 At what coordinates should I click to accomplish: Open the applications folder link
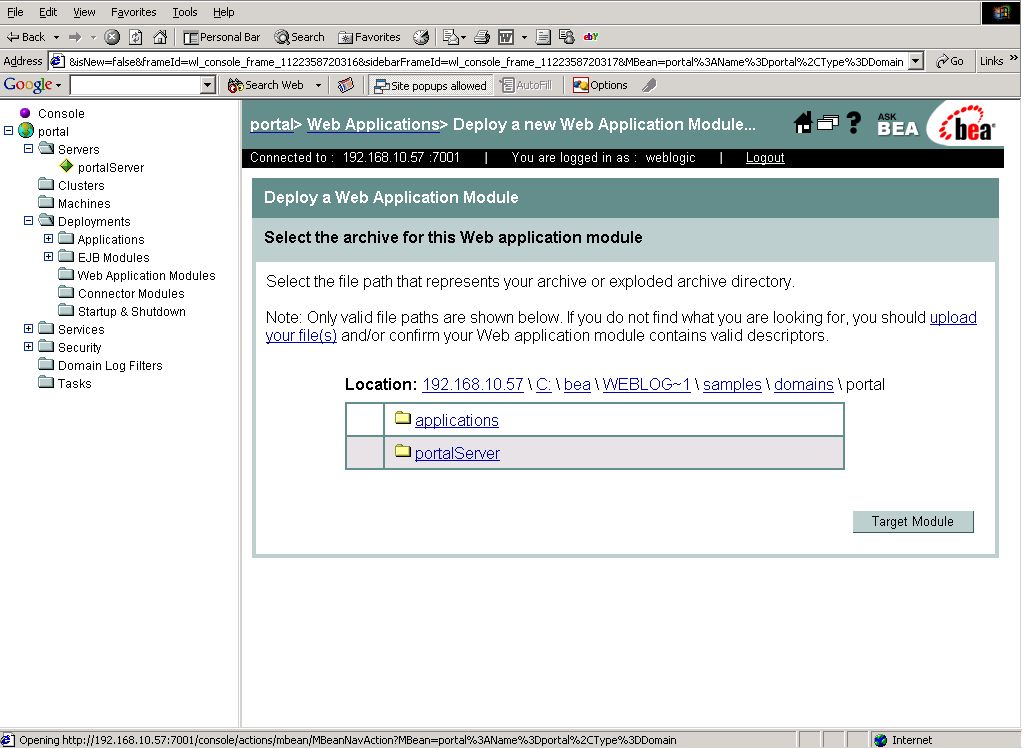tap(456, 421)
